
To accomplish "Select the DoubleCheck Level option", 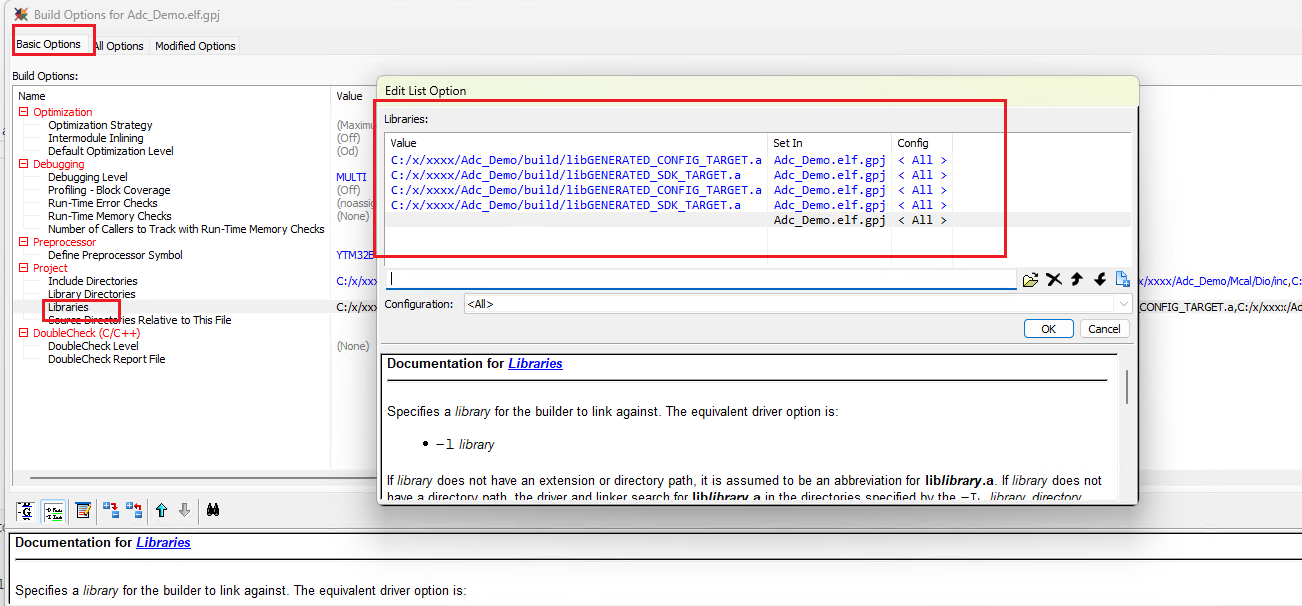I will 93,346.
